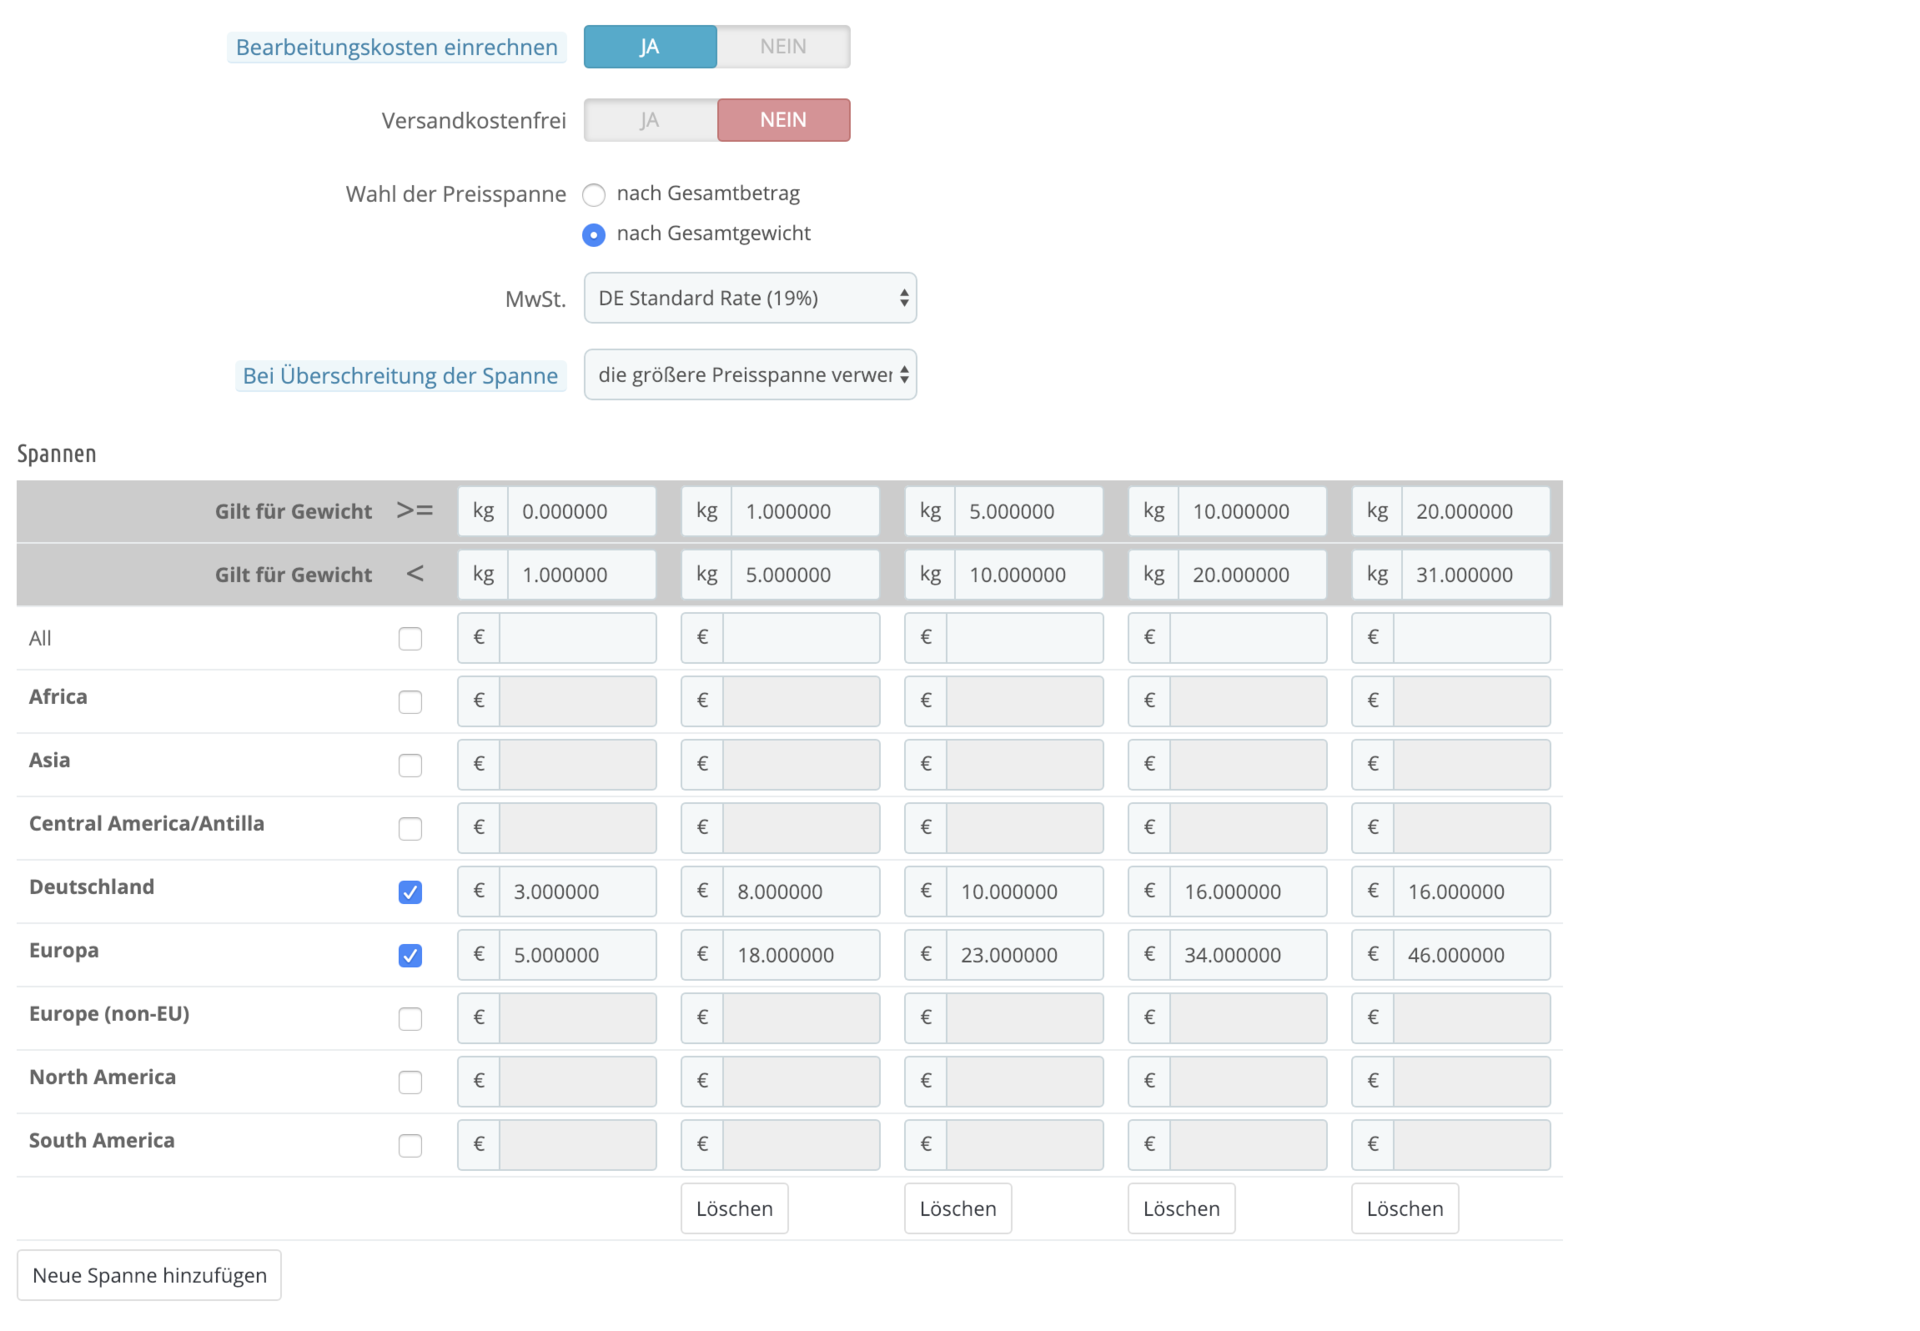This screenshot has width=1920, height=1331.
Task: Set Bearbeitungskosten einrechnen to NEIN
Action: pos(783,47)
